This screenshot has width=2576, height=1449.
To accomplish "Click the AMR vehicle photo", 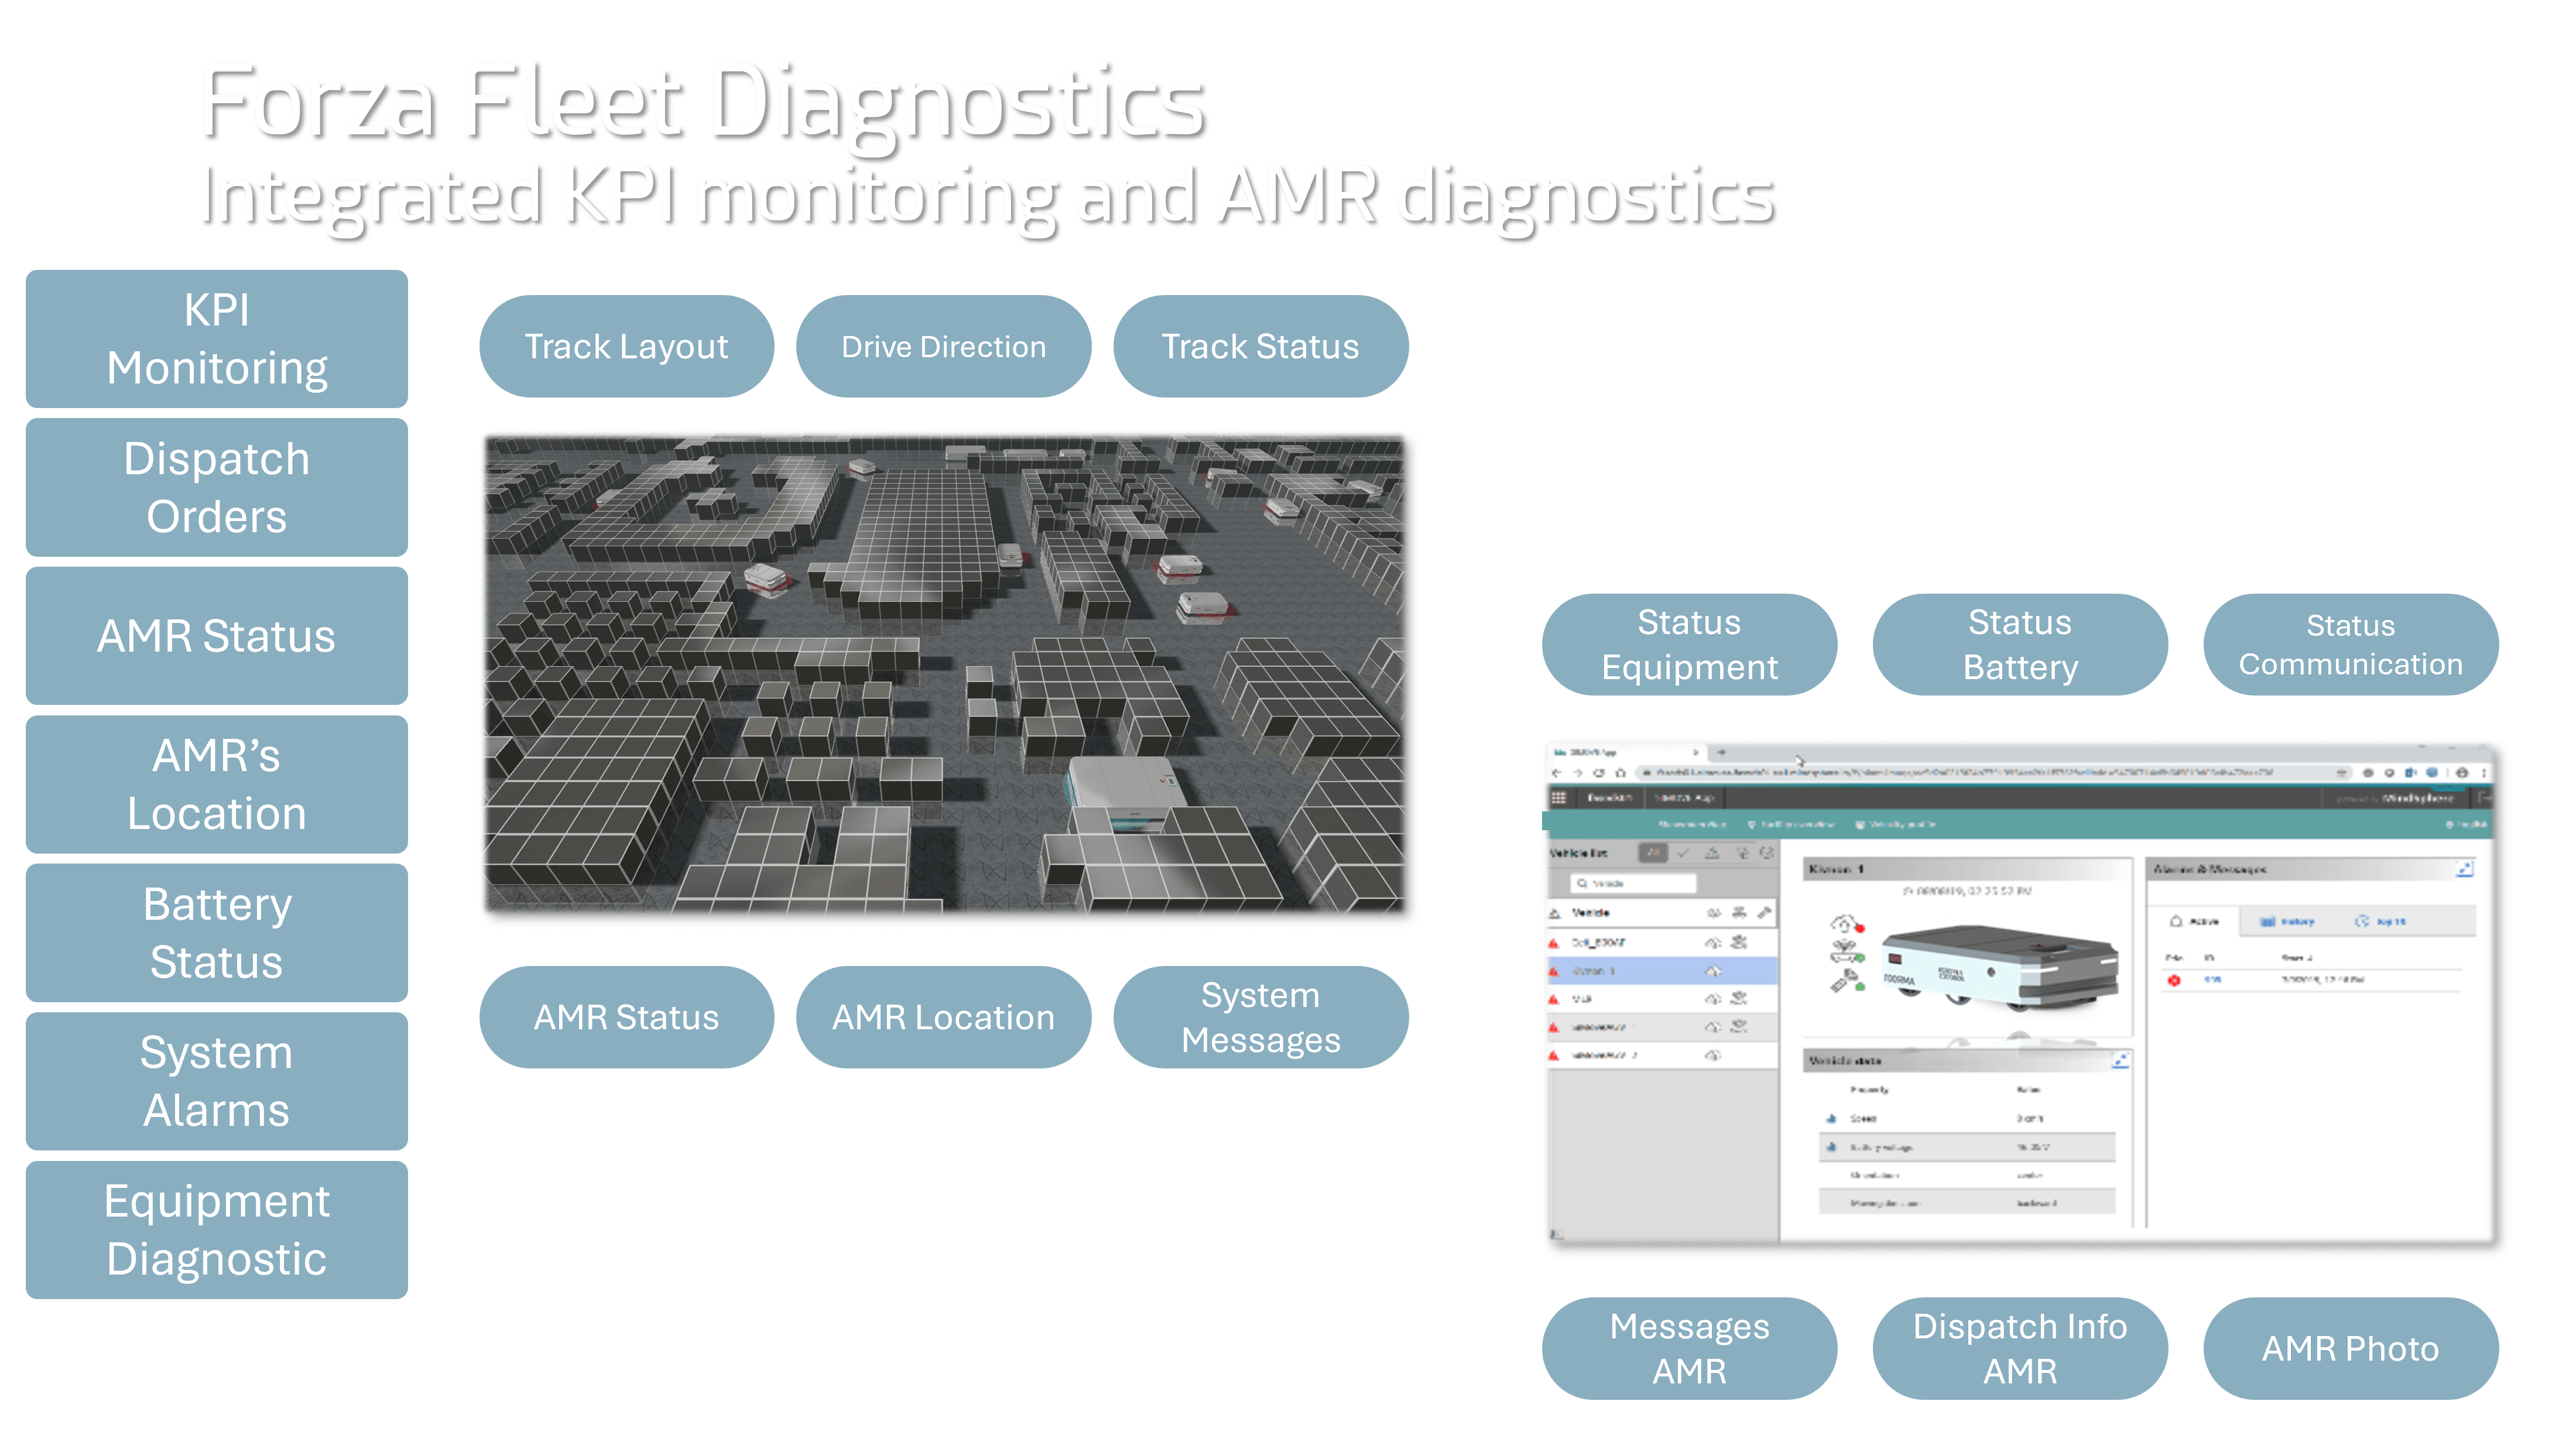I will [2000, 967].
